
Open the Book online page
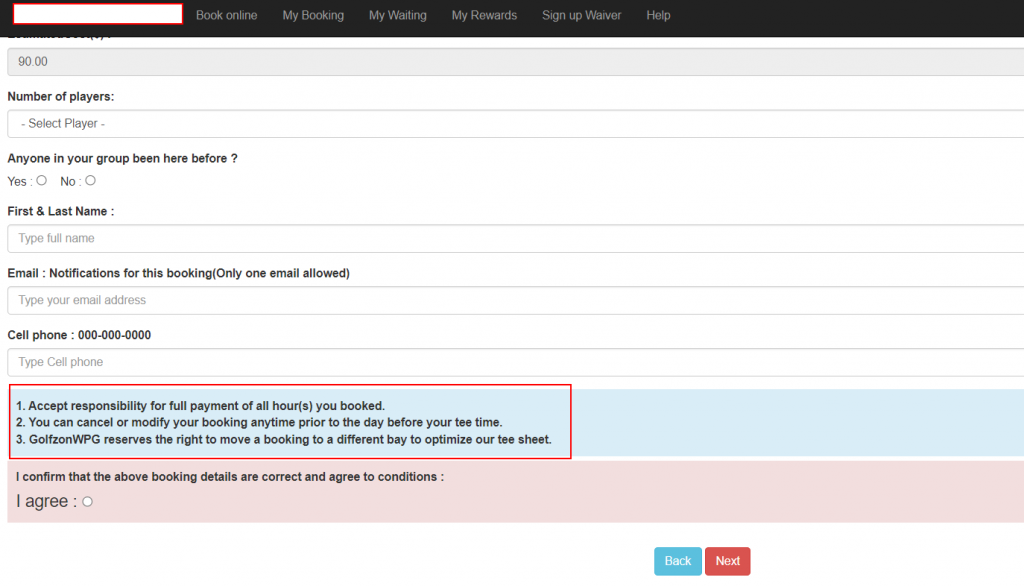click(226, 15)
